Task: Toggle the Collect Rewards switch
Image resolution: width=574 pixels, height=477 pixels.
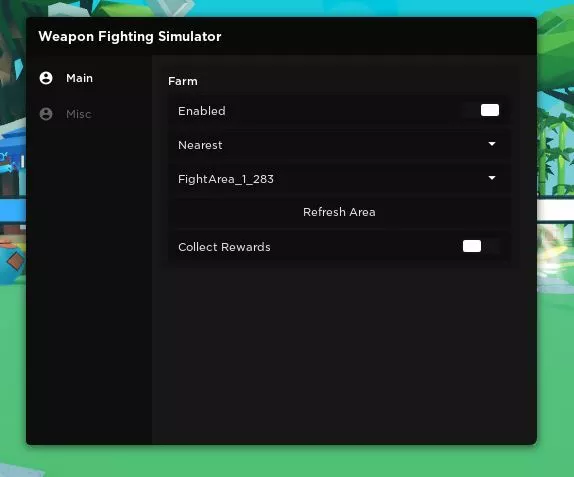Action: (x=481, y=246)
